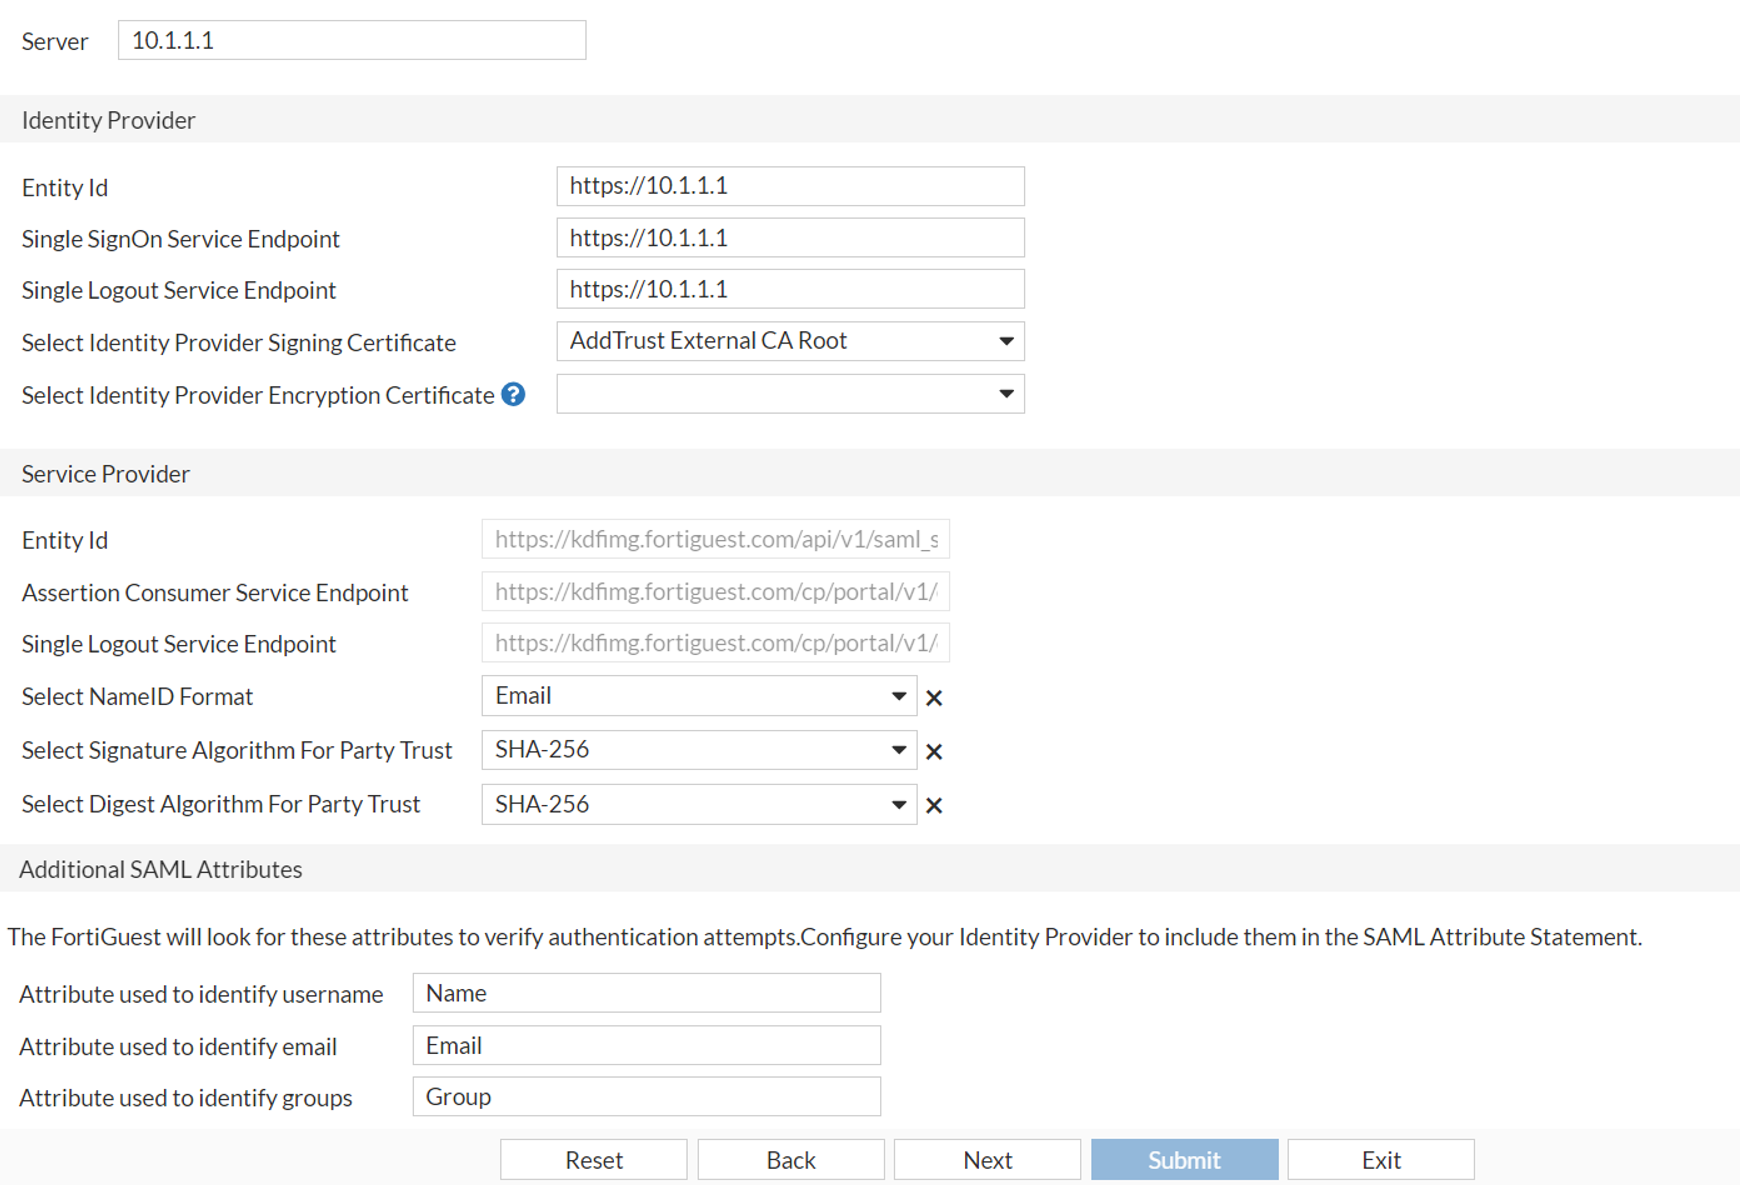Click the Single SignOn Service Endpoint field
The height and width of the screenshot is (1185, 1740).
[790, 237]
